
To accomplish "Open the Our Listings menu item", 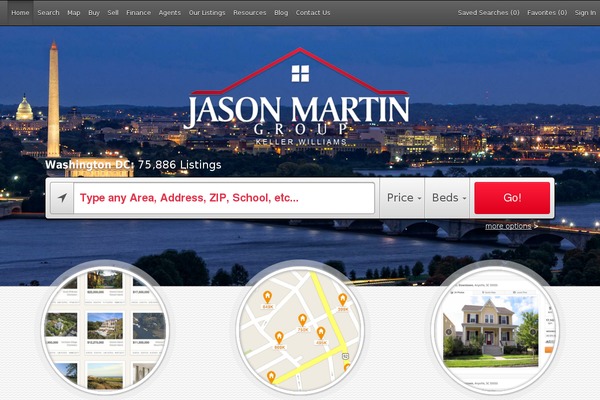I will [207, 13].
